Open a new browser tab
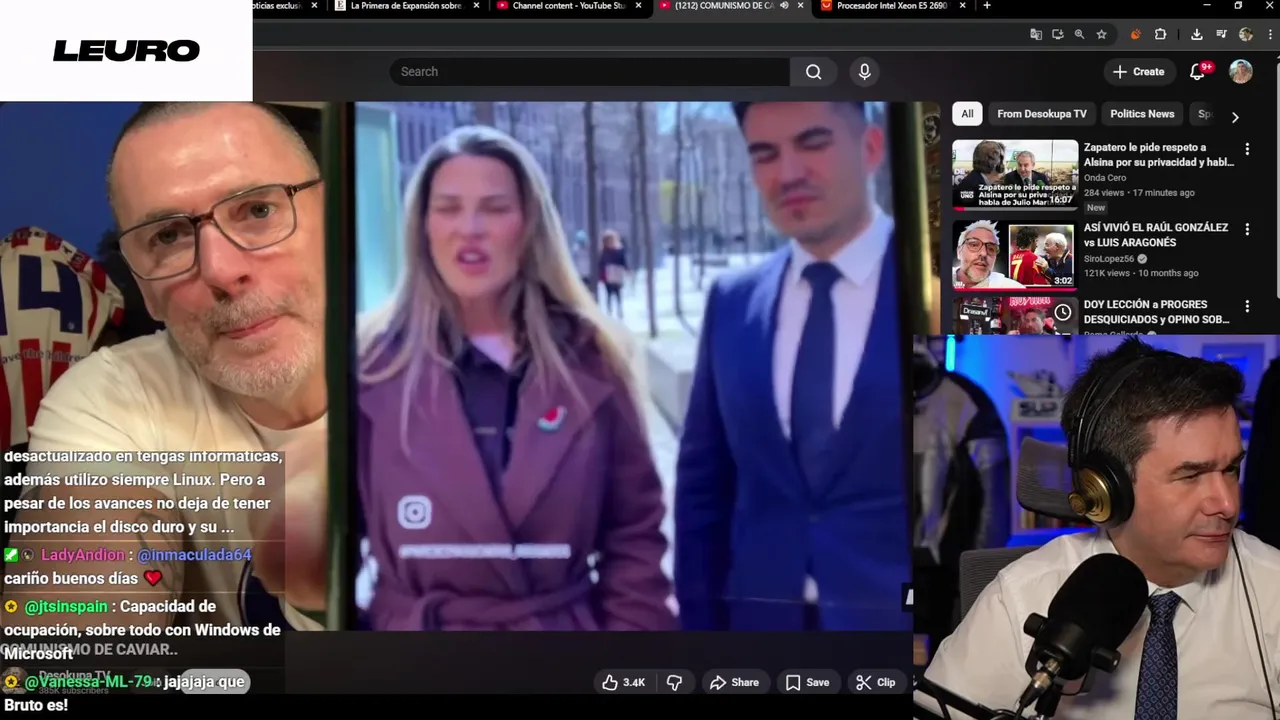 pyautogui.click(x=987, y=6)
